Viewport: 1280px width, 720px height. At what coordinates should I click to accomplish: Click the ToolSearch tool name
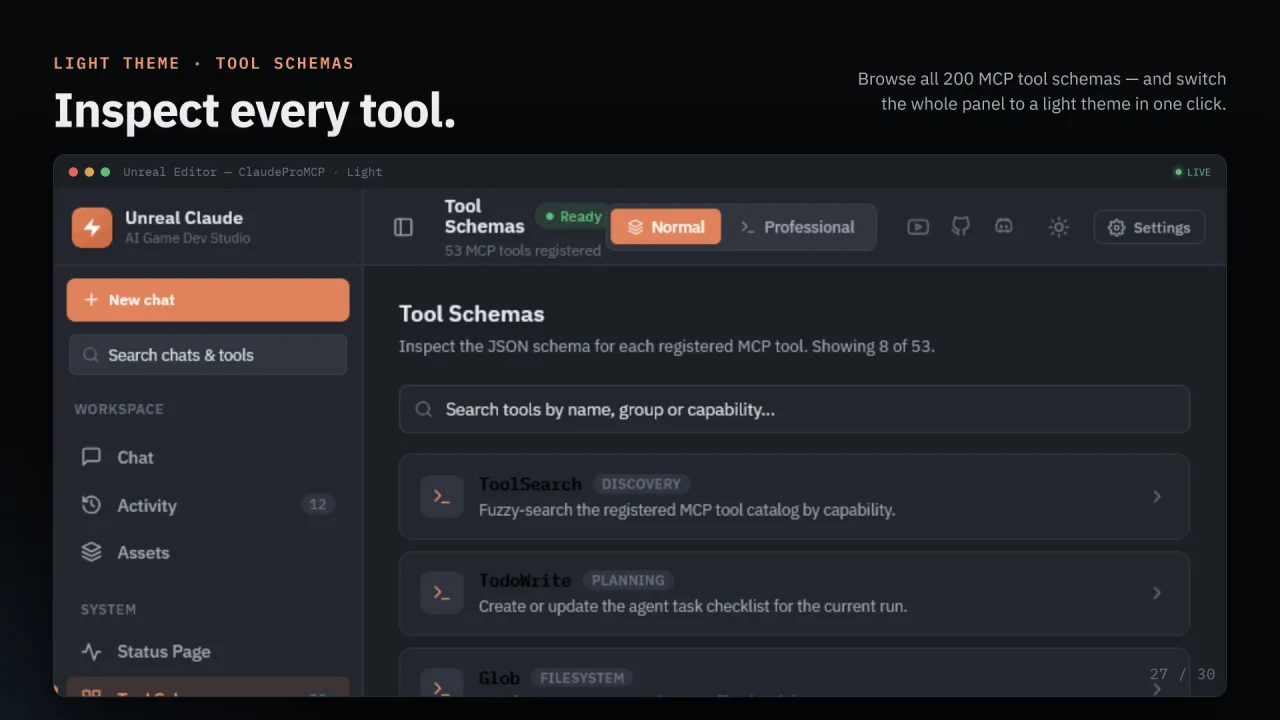(x=530, y=484)
